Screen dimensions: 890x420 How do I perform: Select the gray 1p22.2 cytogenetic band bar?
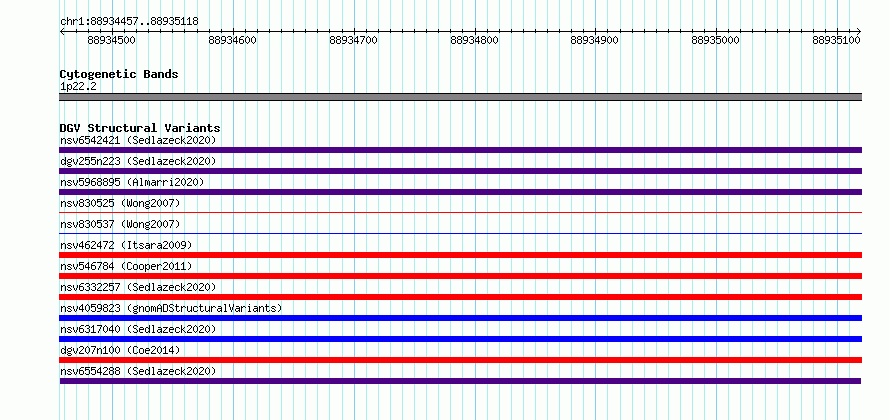(x=461, y=97)
